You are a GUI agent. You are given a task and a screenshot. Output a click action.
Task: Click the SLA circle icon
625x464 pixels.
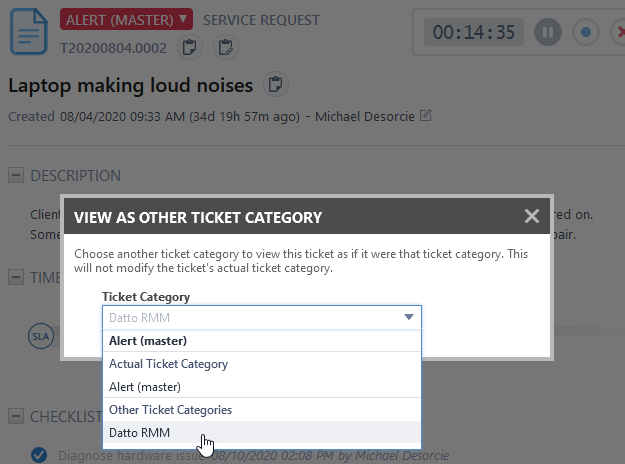[x=40, y=336]
